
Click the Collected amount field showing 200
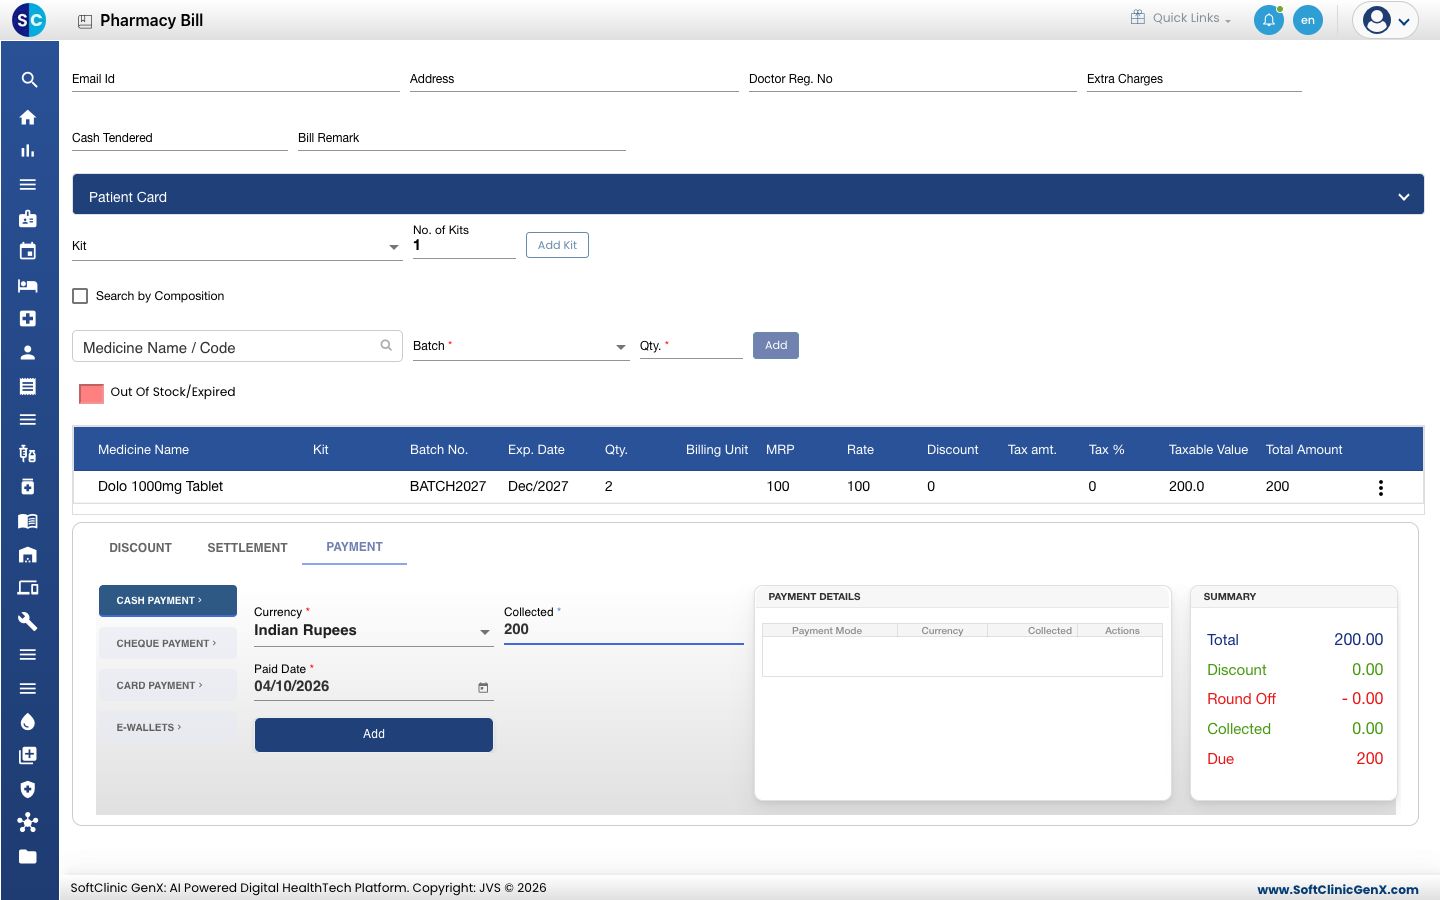point(624,630)
